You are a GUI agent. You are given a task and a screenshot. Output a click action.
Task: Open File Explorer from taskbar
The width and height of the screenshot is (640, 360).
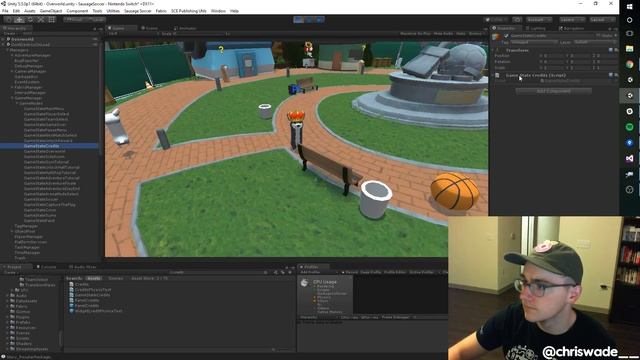click(629, 49)
